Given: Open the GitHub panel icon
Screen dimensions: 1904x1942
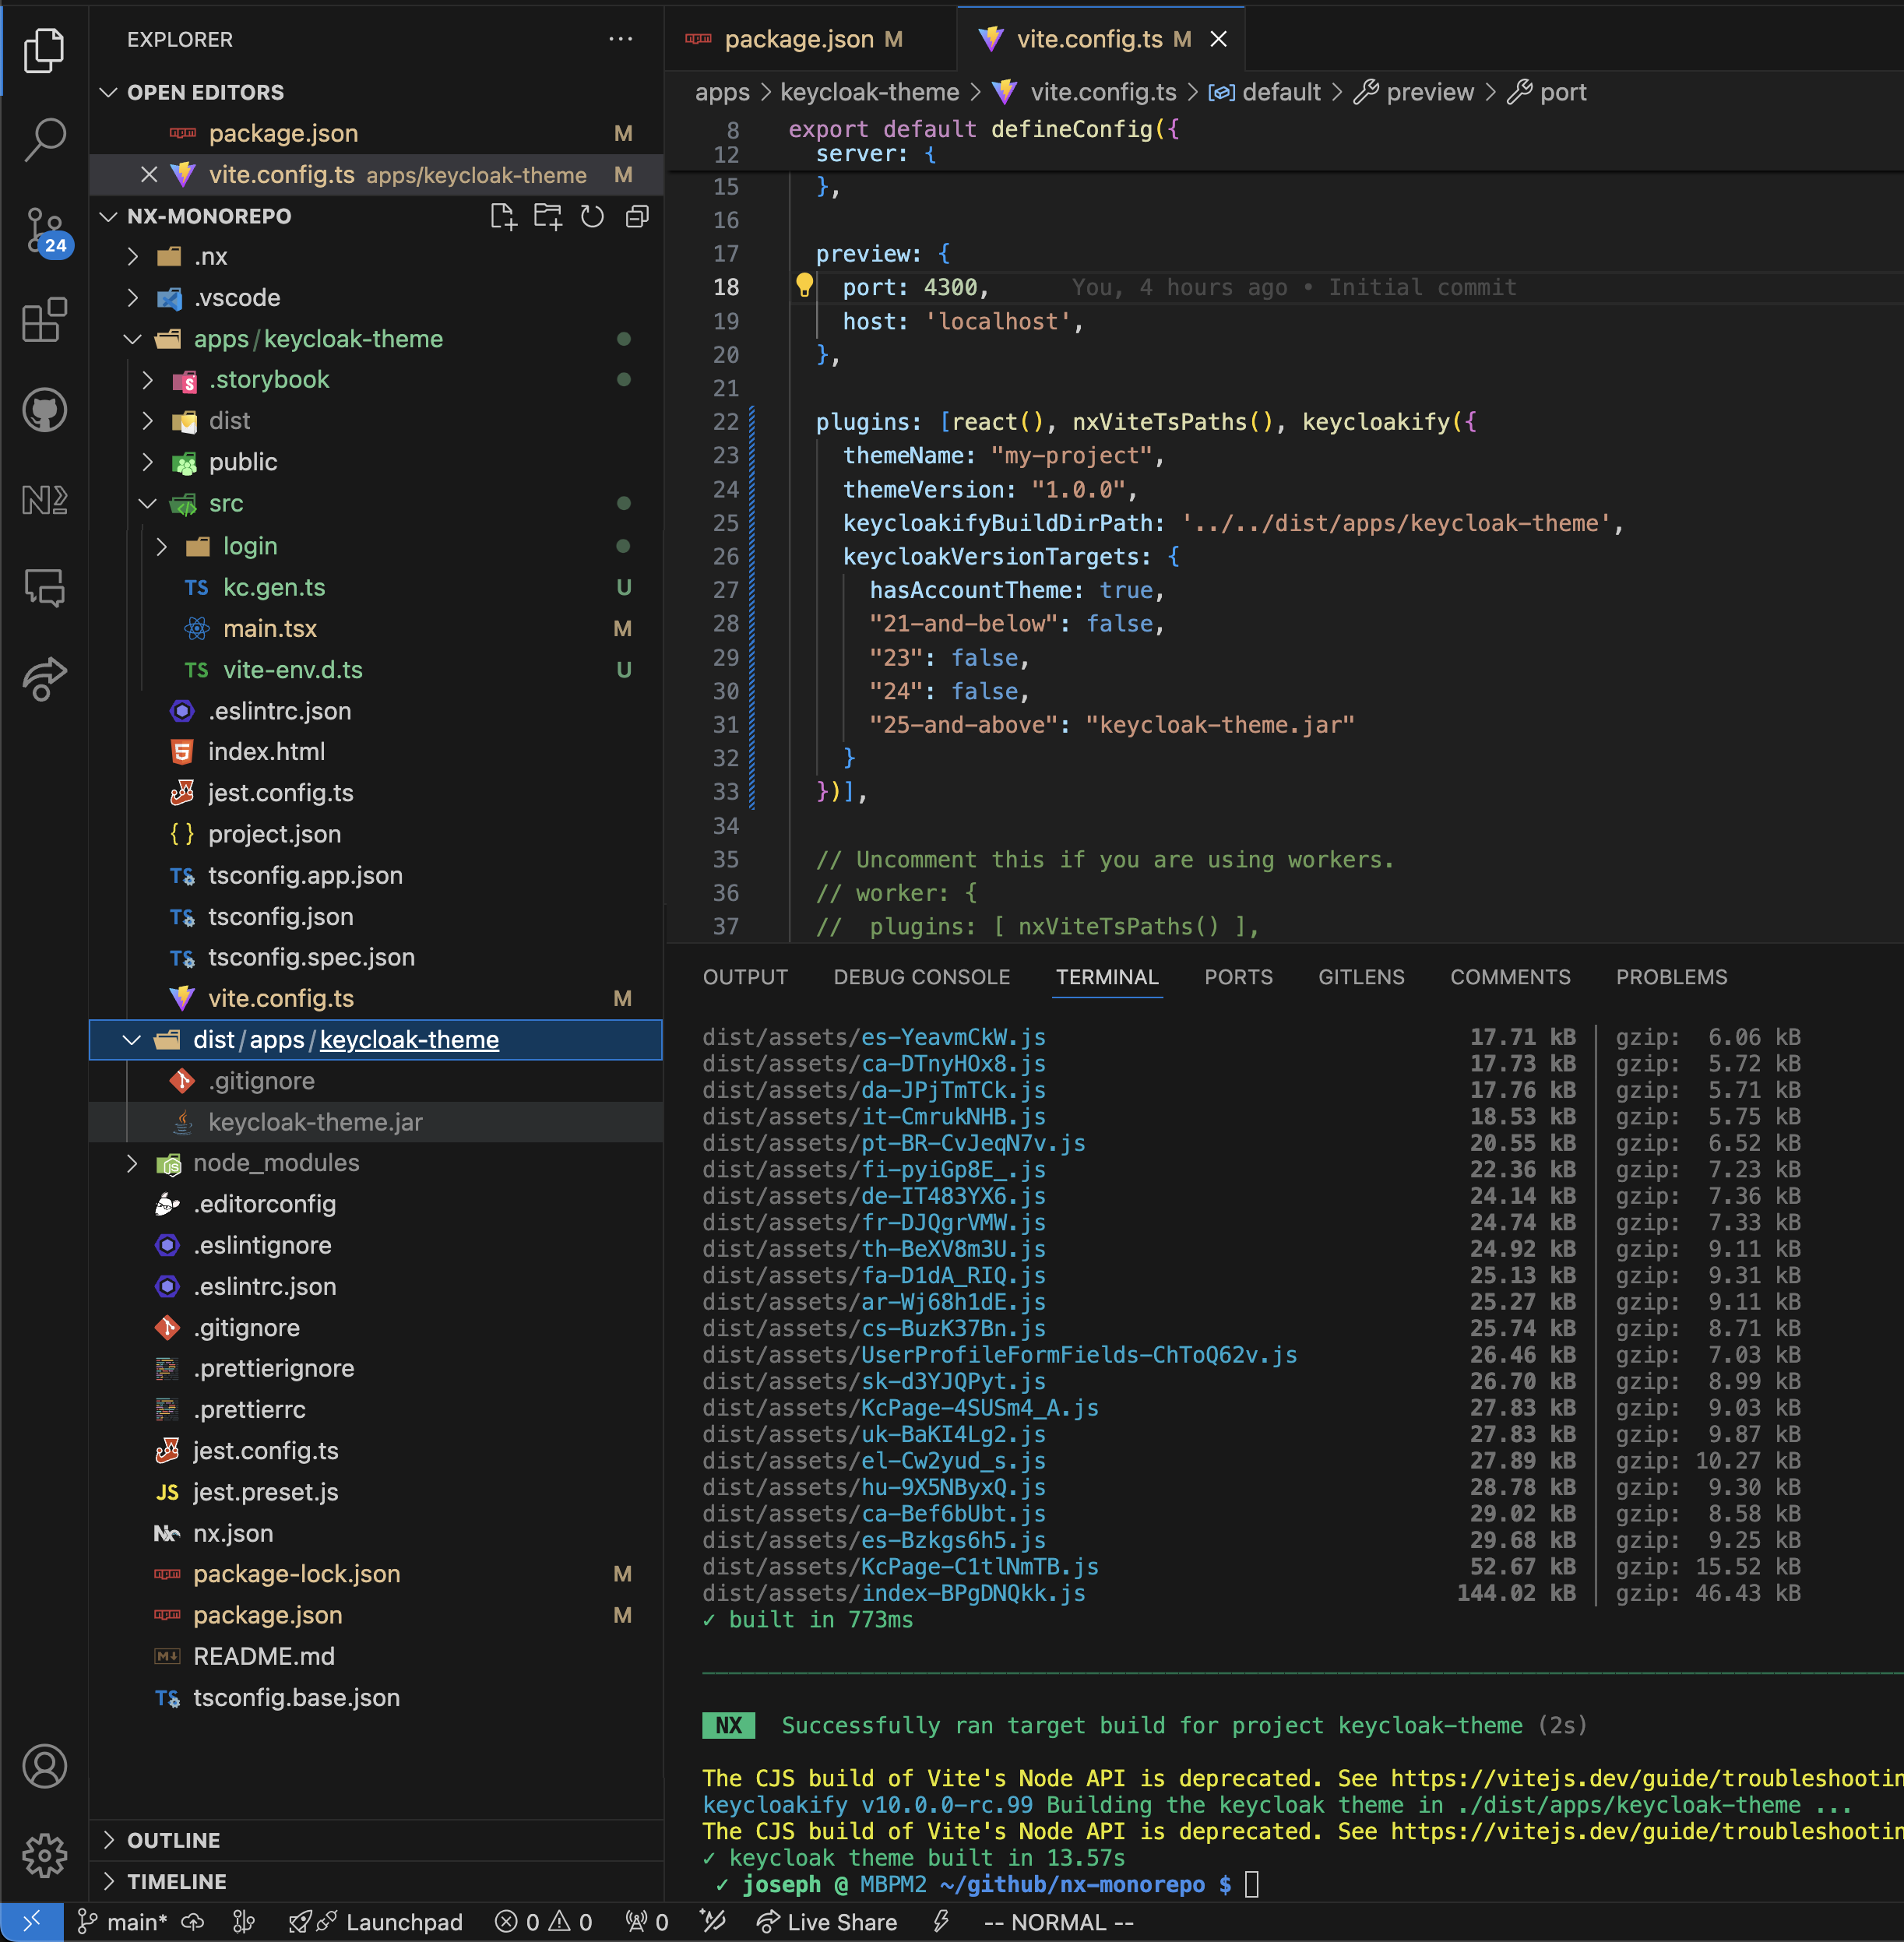Looking at the screenshot, I should pos(44,410).
